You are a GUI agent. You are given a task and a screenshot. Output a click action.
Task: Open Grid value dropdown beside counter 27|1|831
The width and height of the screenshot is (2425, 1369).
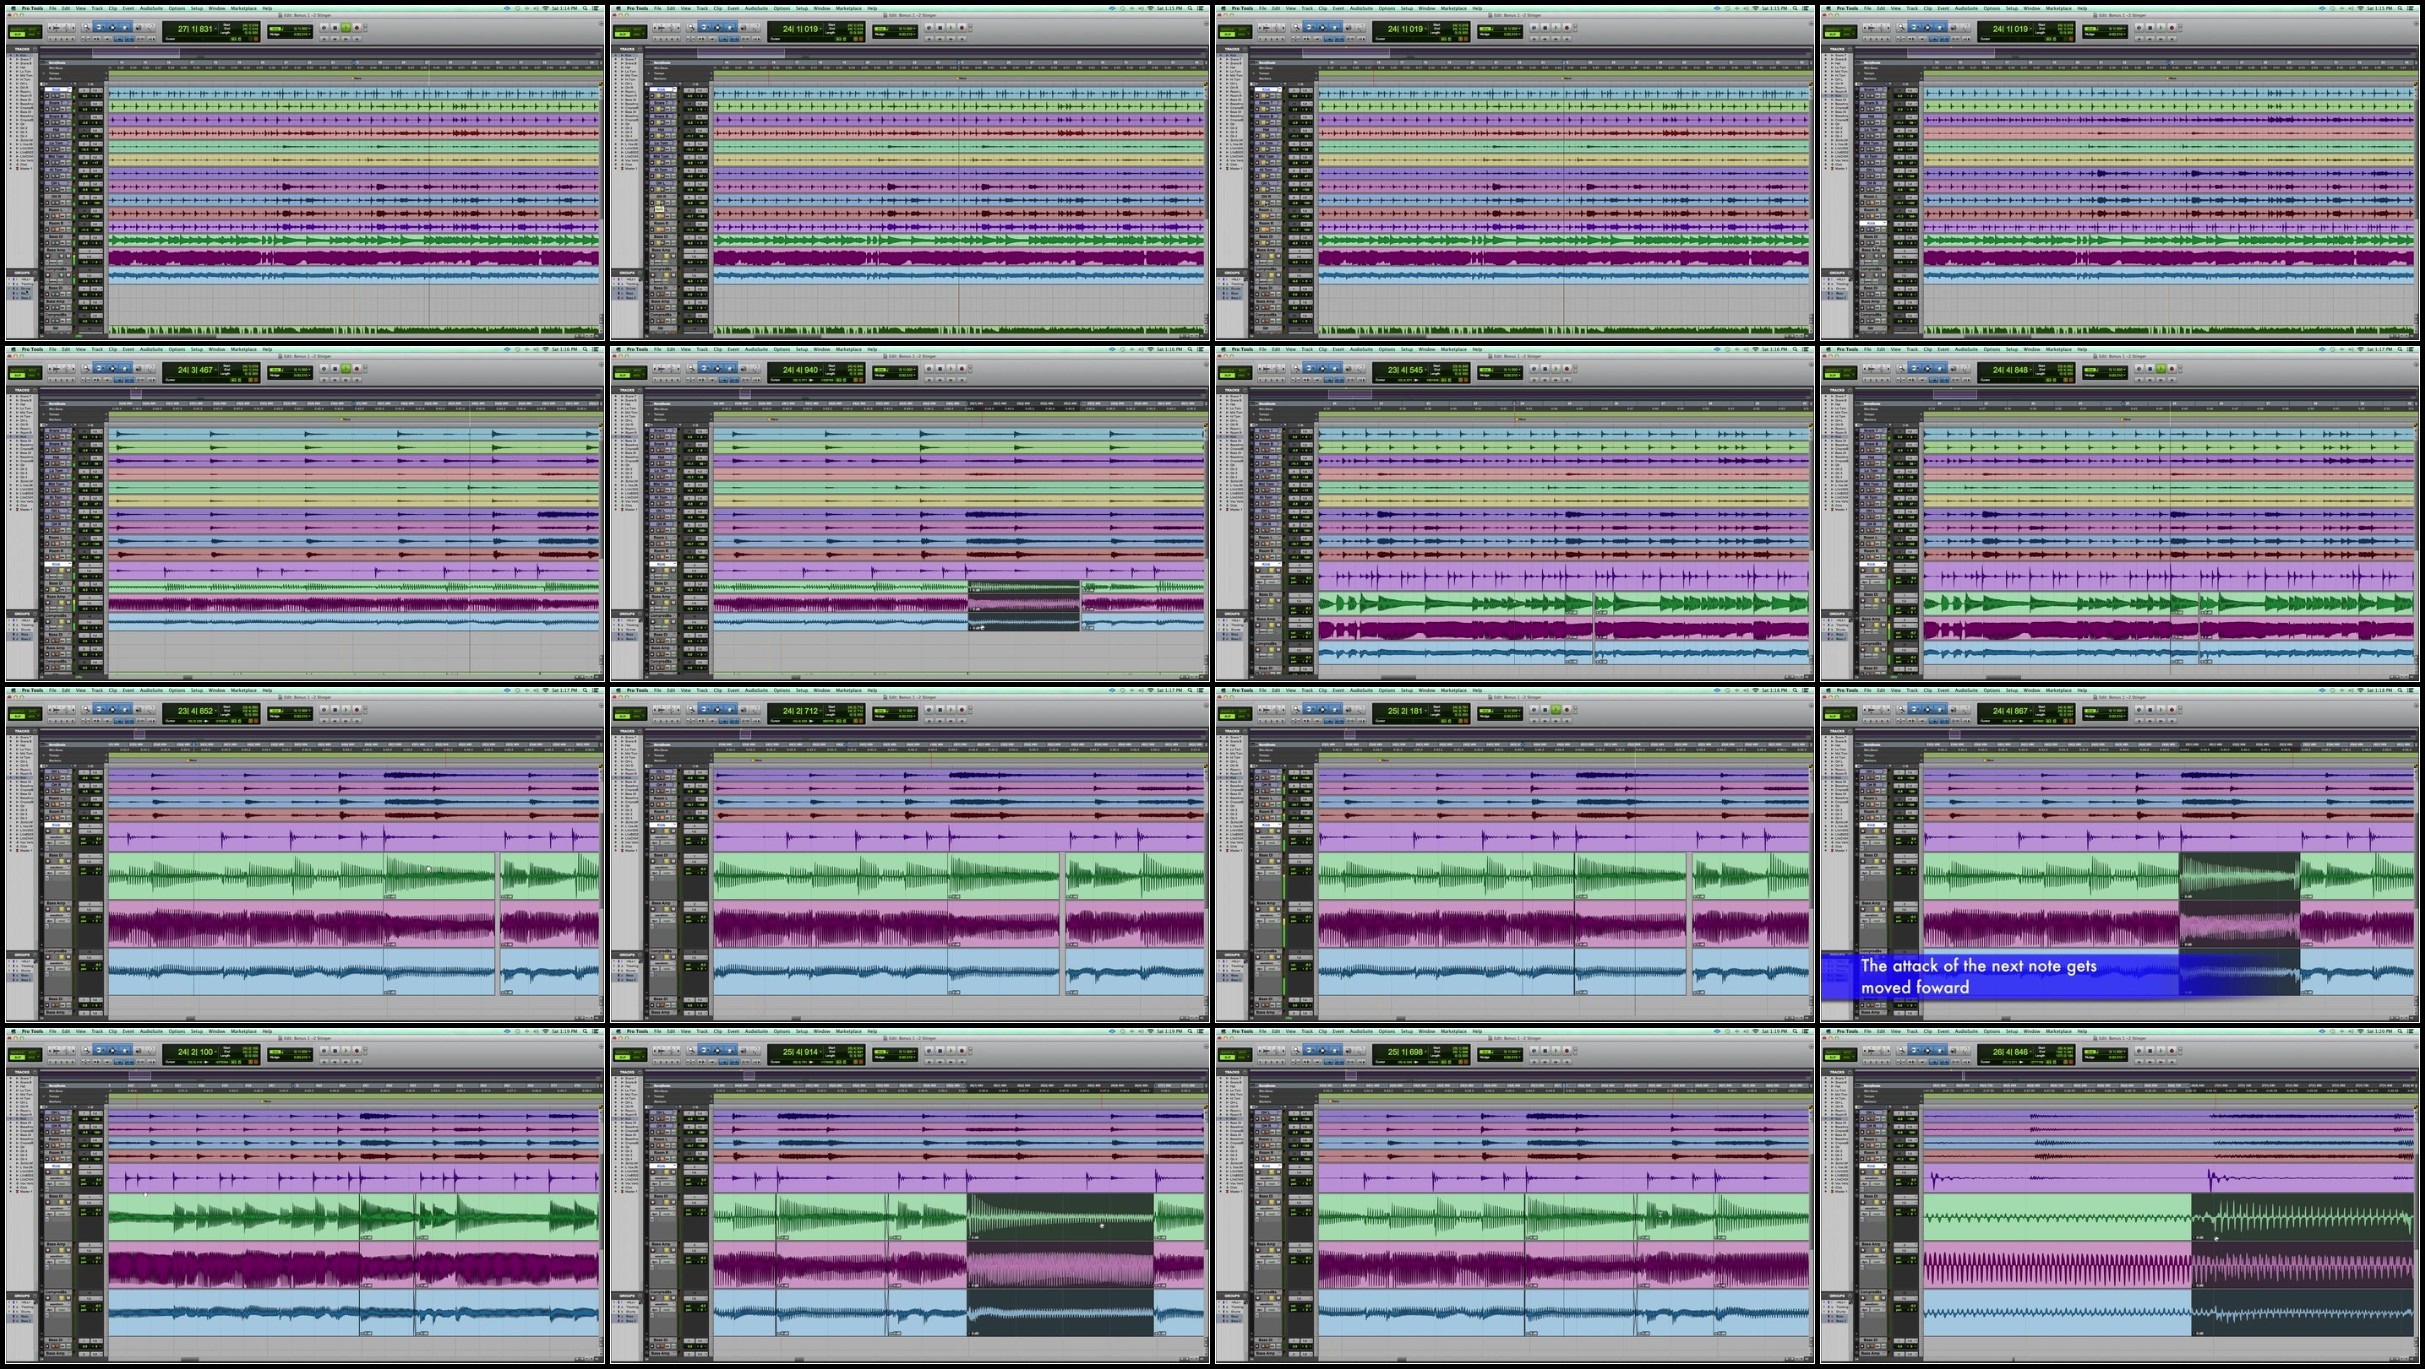301,28
